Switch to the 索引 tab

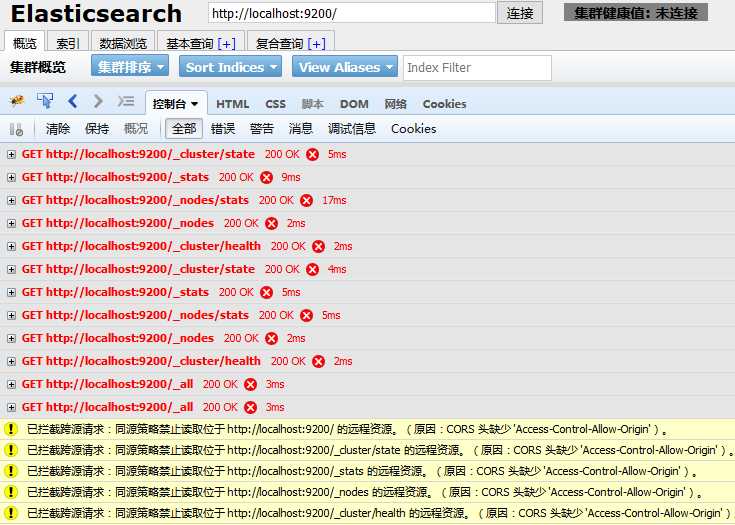tap(68, 43)
